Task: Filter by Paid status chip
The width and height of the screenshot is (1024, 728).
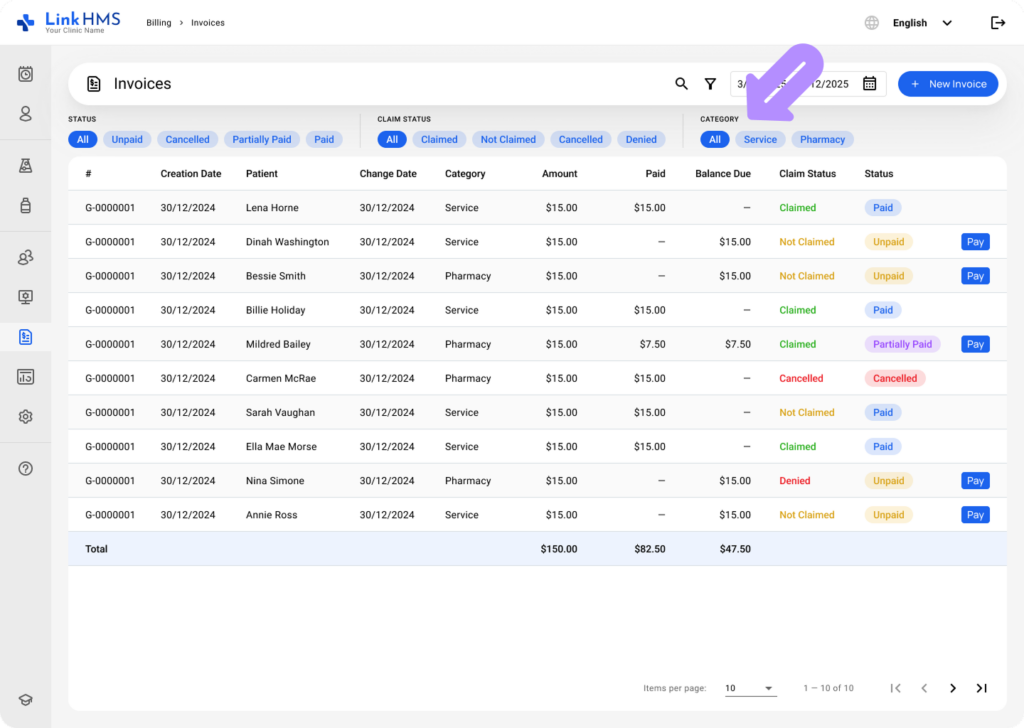Action: click(324, 139)
